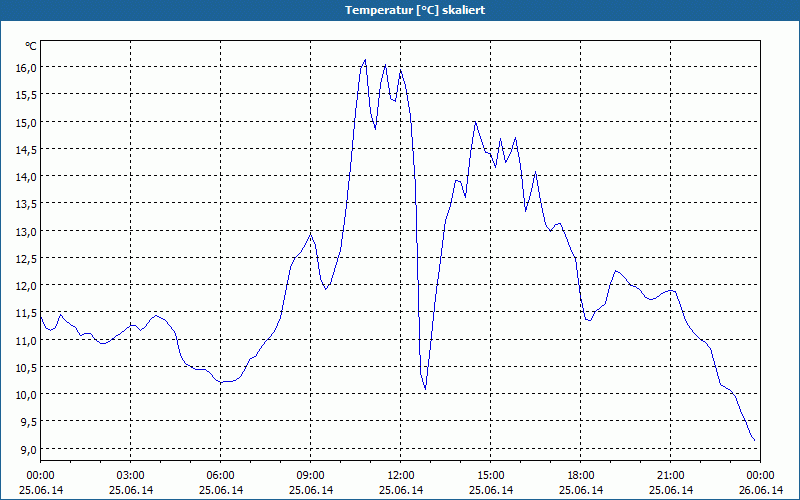Viewport: 800px width, 500px height.
Task: Click the 00:00 label above 26.06.14
Action: click(761, 476)
